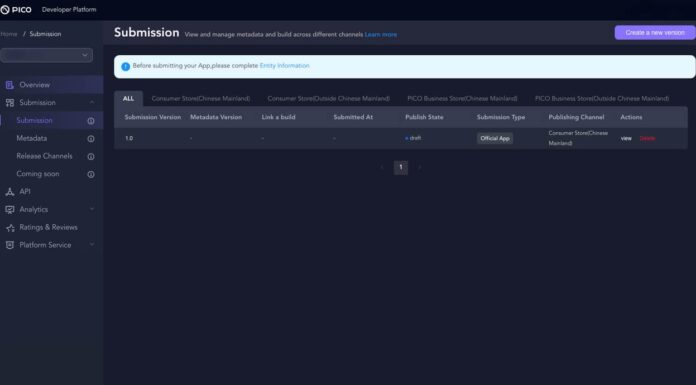
Task: Collapse the Submission sidebar section
Action: (92, 103)
